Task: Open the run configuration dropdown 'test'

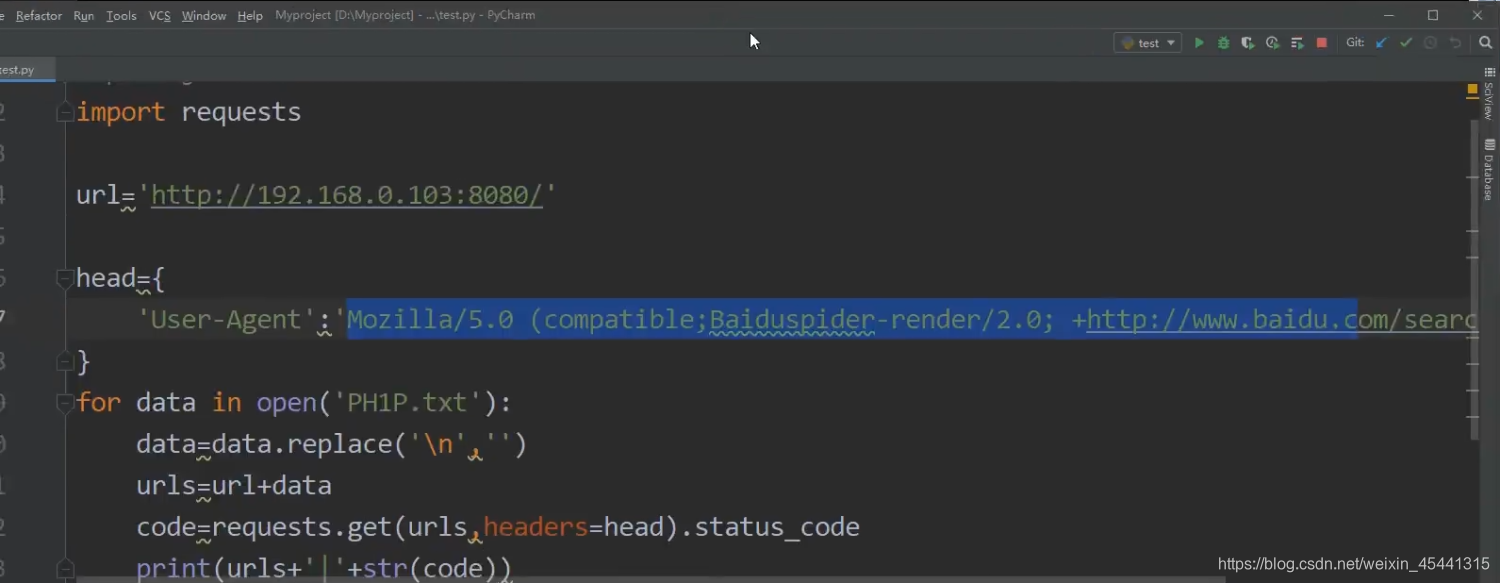Action: point(1148,43)
